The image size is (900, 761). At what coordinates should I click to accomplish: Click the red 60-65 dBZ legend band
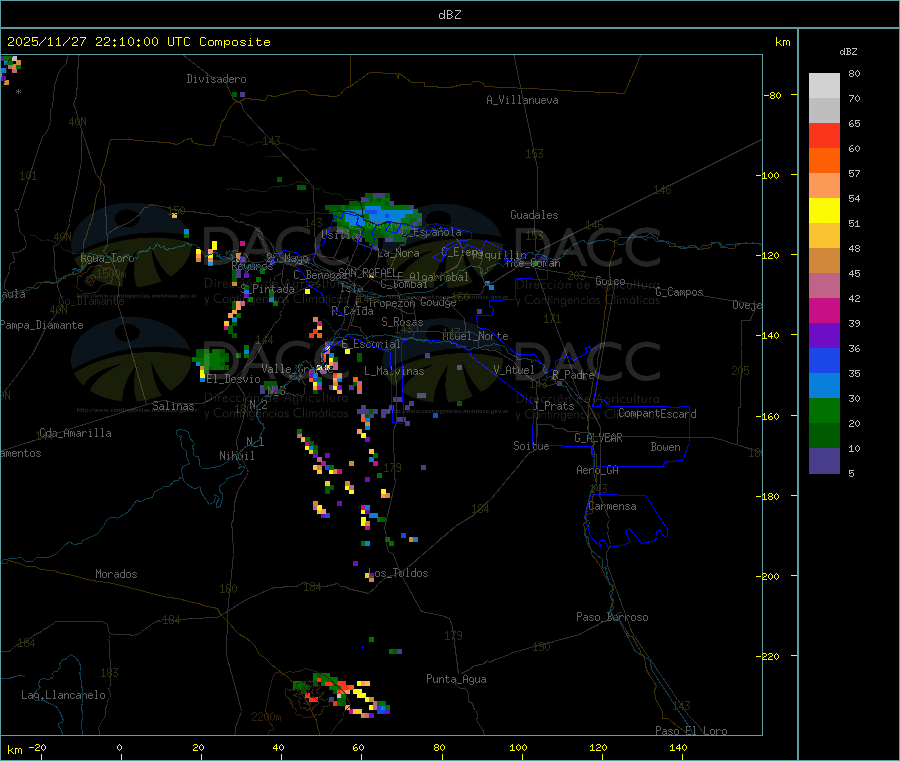pos(824,135)
